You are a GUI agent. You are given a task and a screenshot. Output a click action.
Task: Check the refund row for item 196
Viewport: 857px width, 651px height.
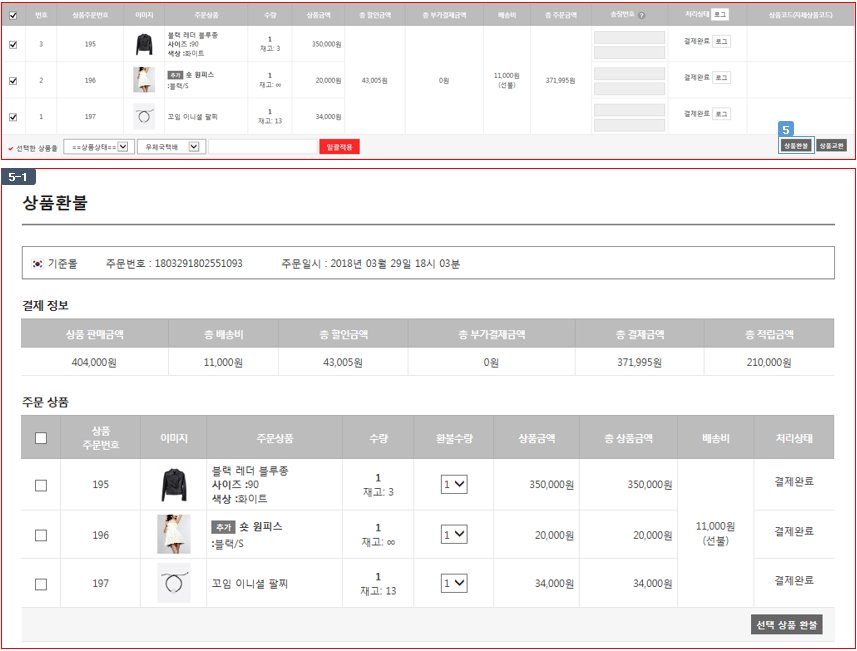coord(41,535)
